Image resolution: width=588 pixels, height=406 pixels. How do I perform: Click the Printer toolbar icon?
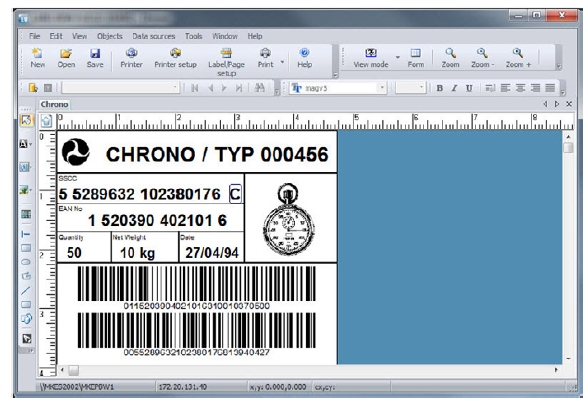tap(131, 57)
